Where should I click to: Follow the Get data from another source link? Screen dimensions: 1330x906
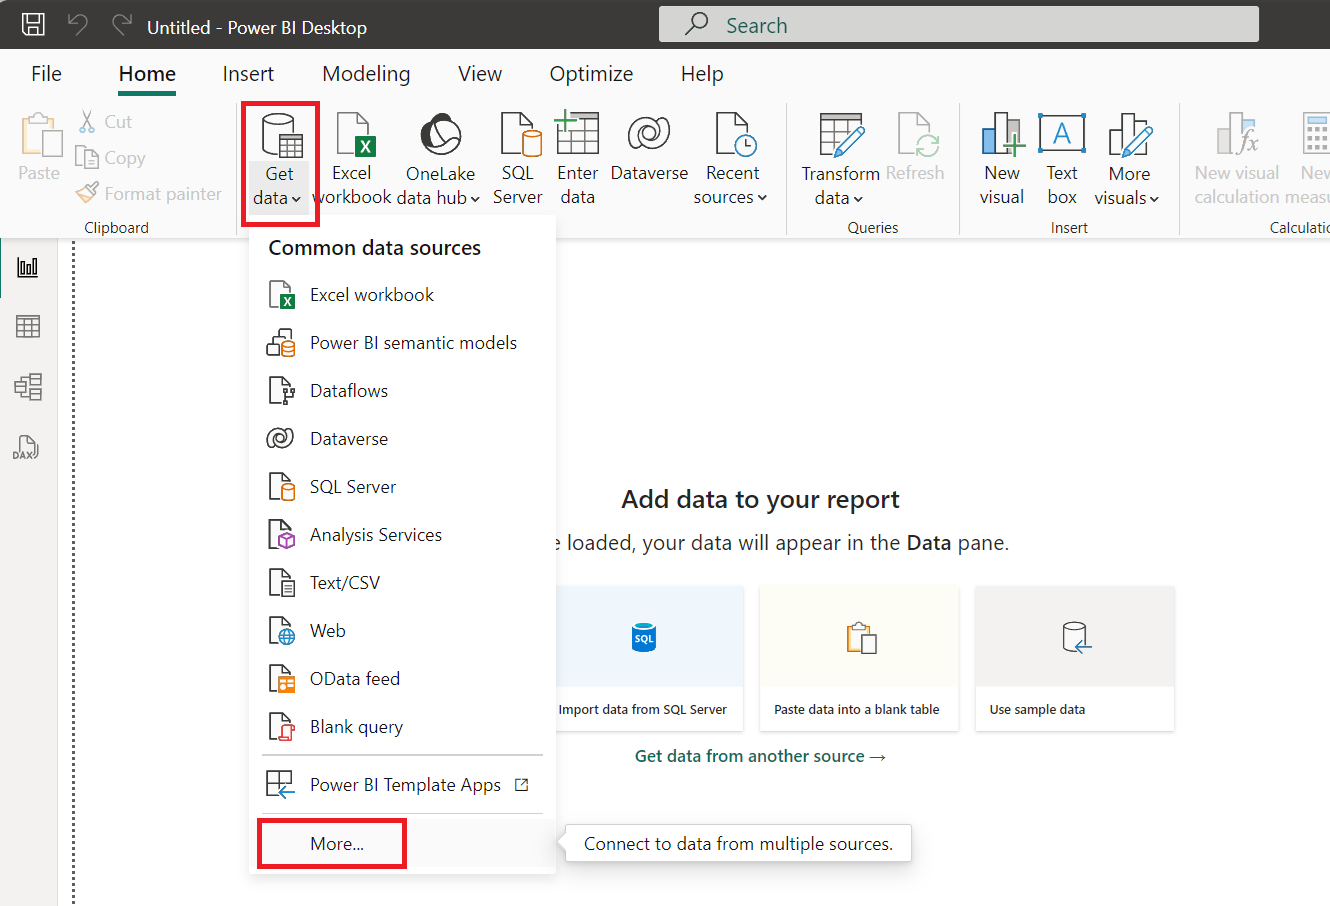[760, 756]
